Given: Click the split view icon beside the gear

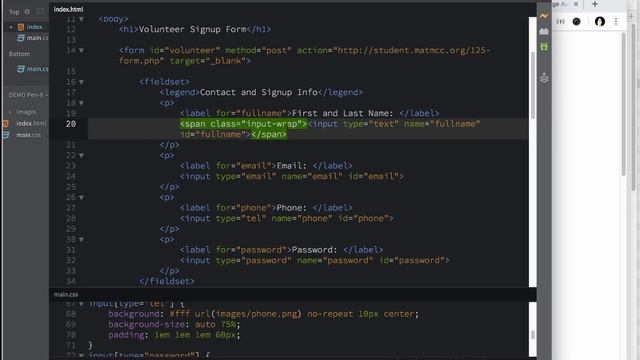Looking at the screenshot, I should pyautogui.click(x=40, y=12).
